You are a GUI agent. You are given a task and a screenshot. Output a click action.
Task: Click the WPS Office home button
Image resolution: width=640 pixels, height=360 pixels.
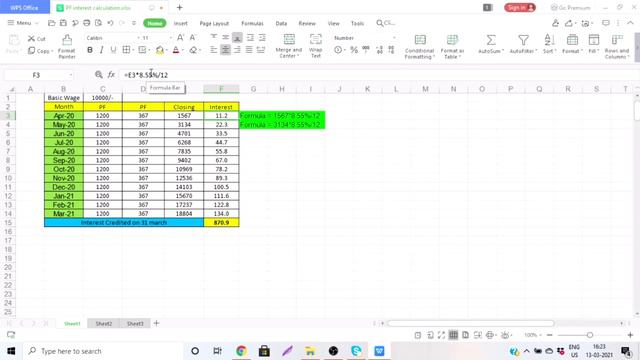click(x=24, y=7)
